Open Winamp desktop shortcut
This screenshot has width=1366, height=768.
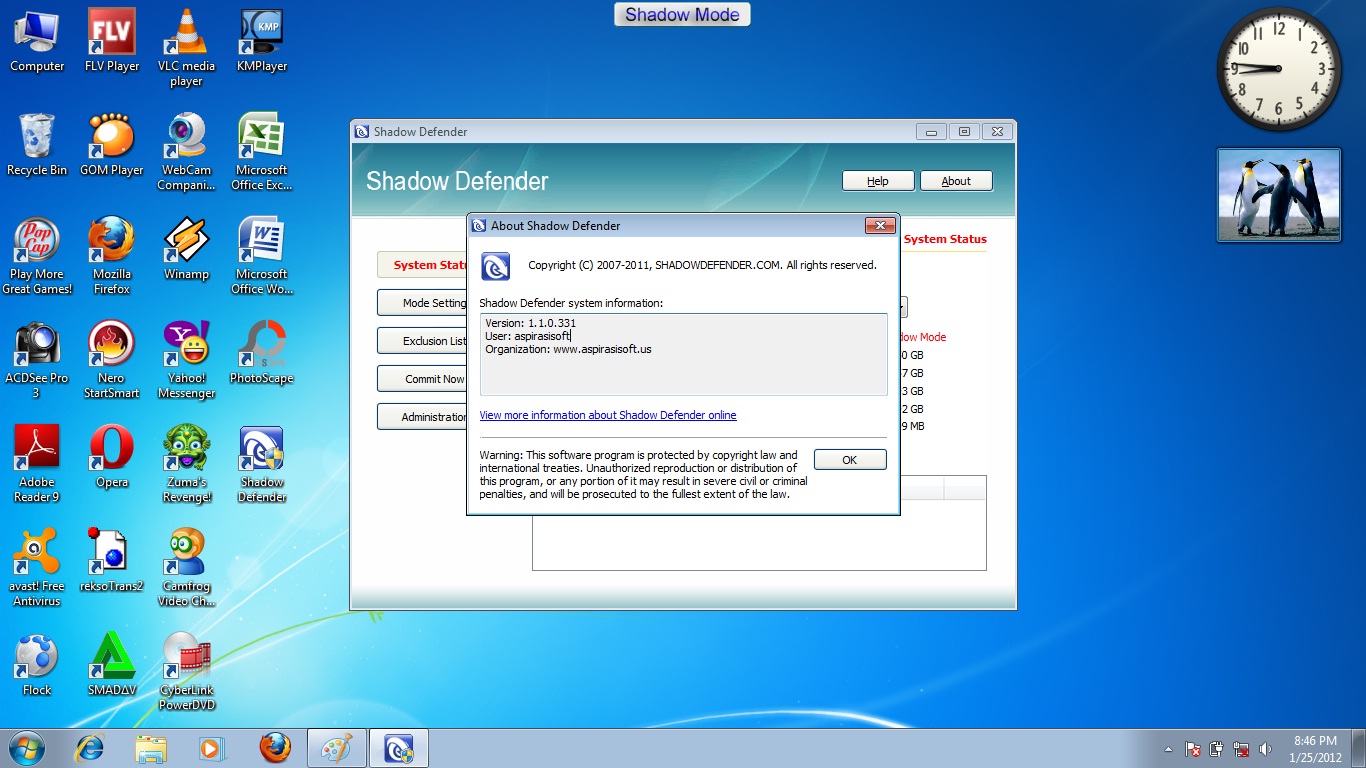[186, 249]
